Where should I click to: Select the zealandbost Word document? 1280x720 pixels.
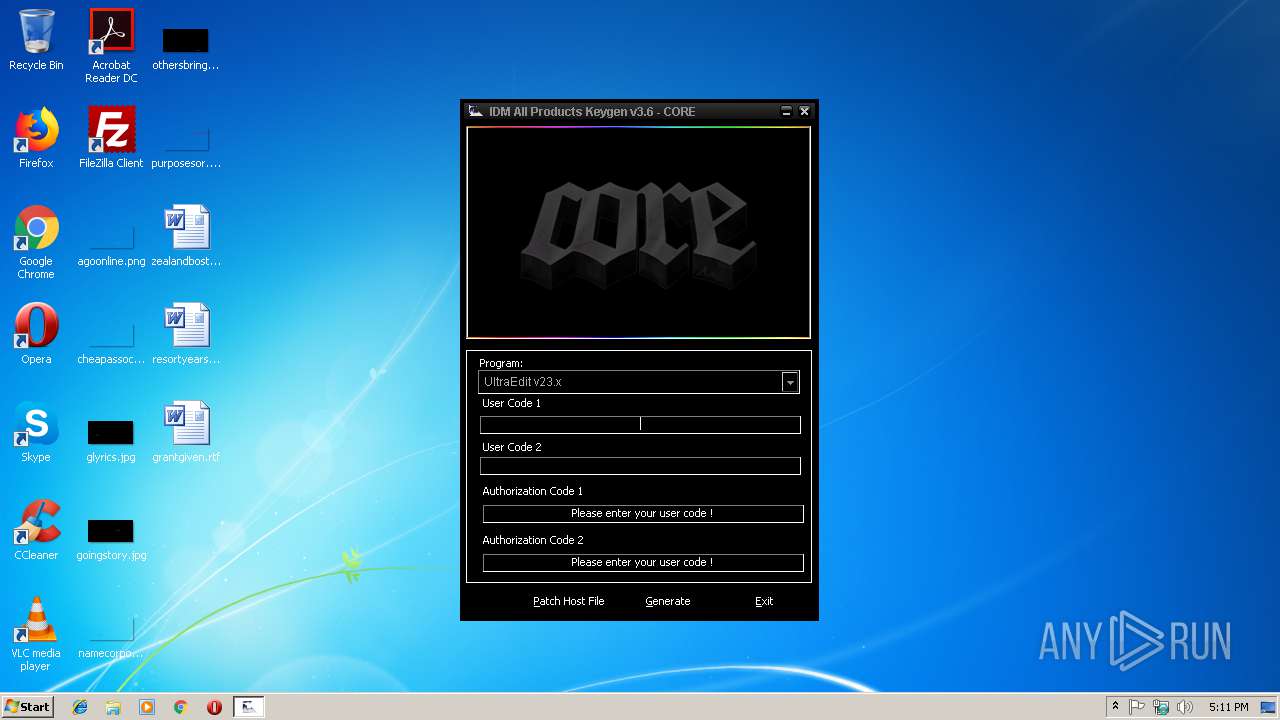pyautogui.click(x=186, y=236)
